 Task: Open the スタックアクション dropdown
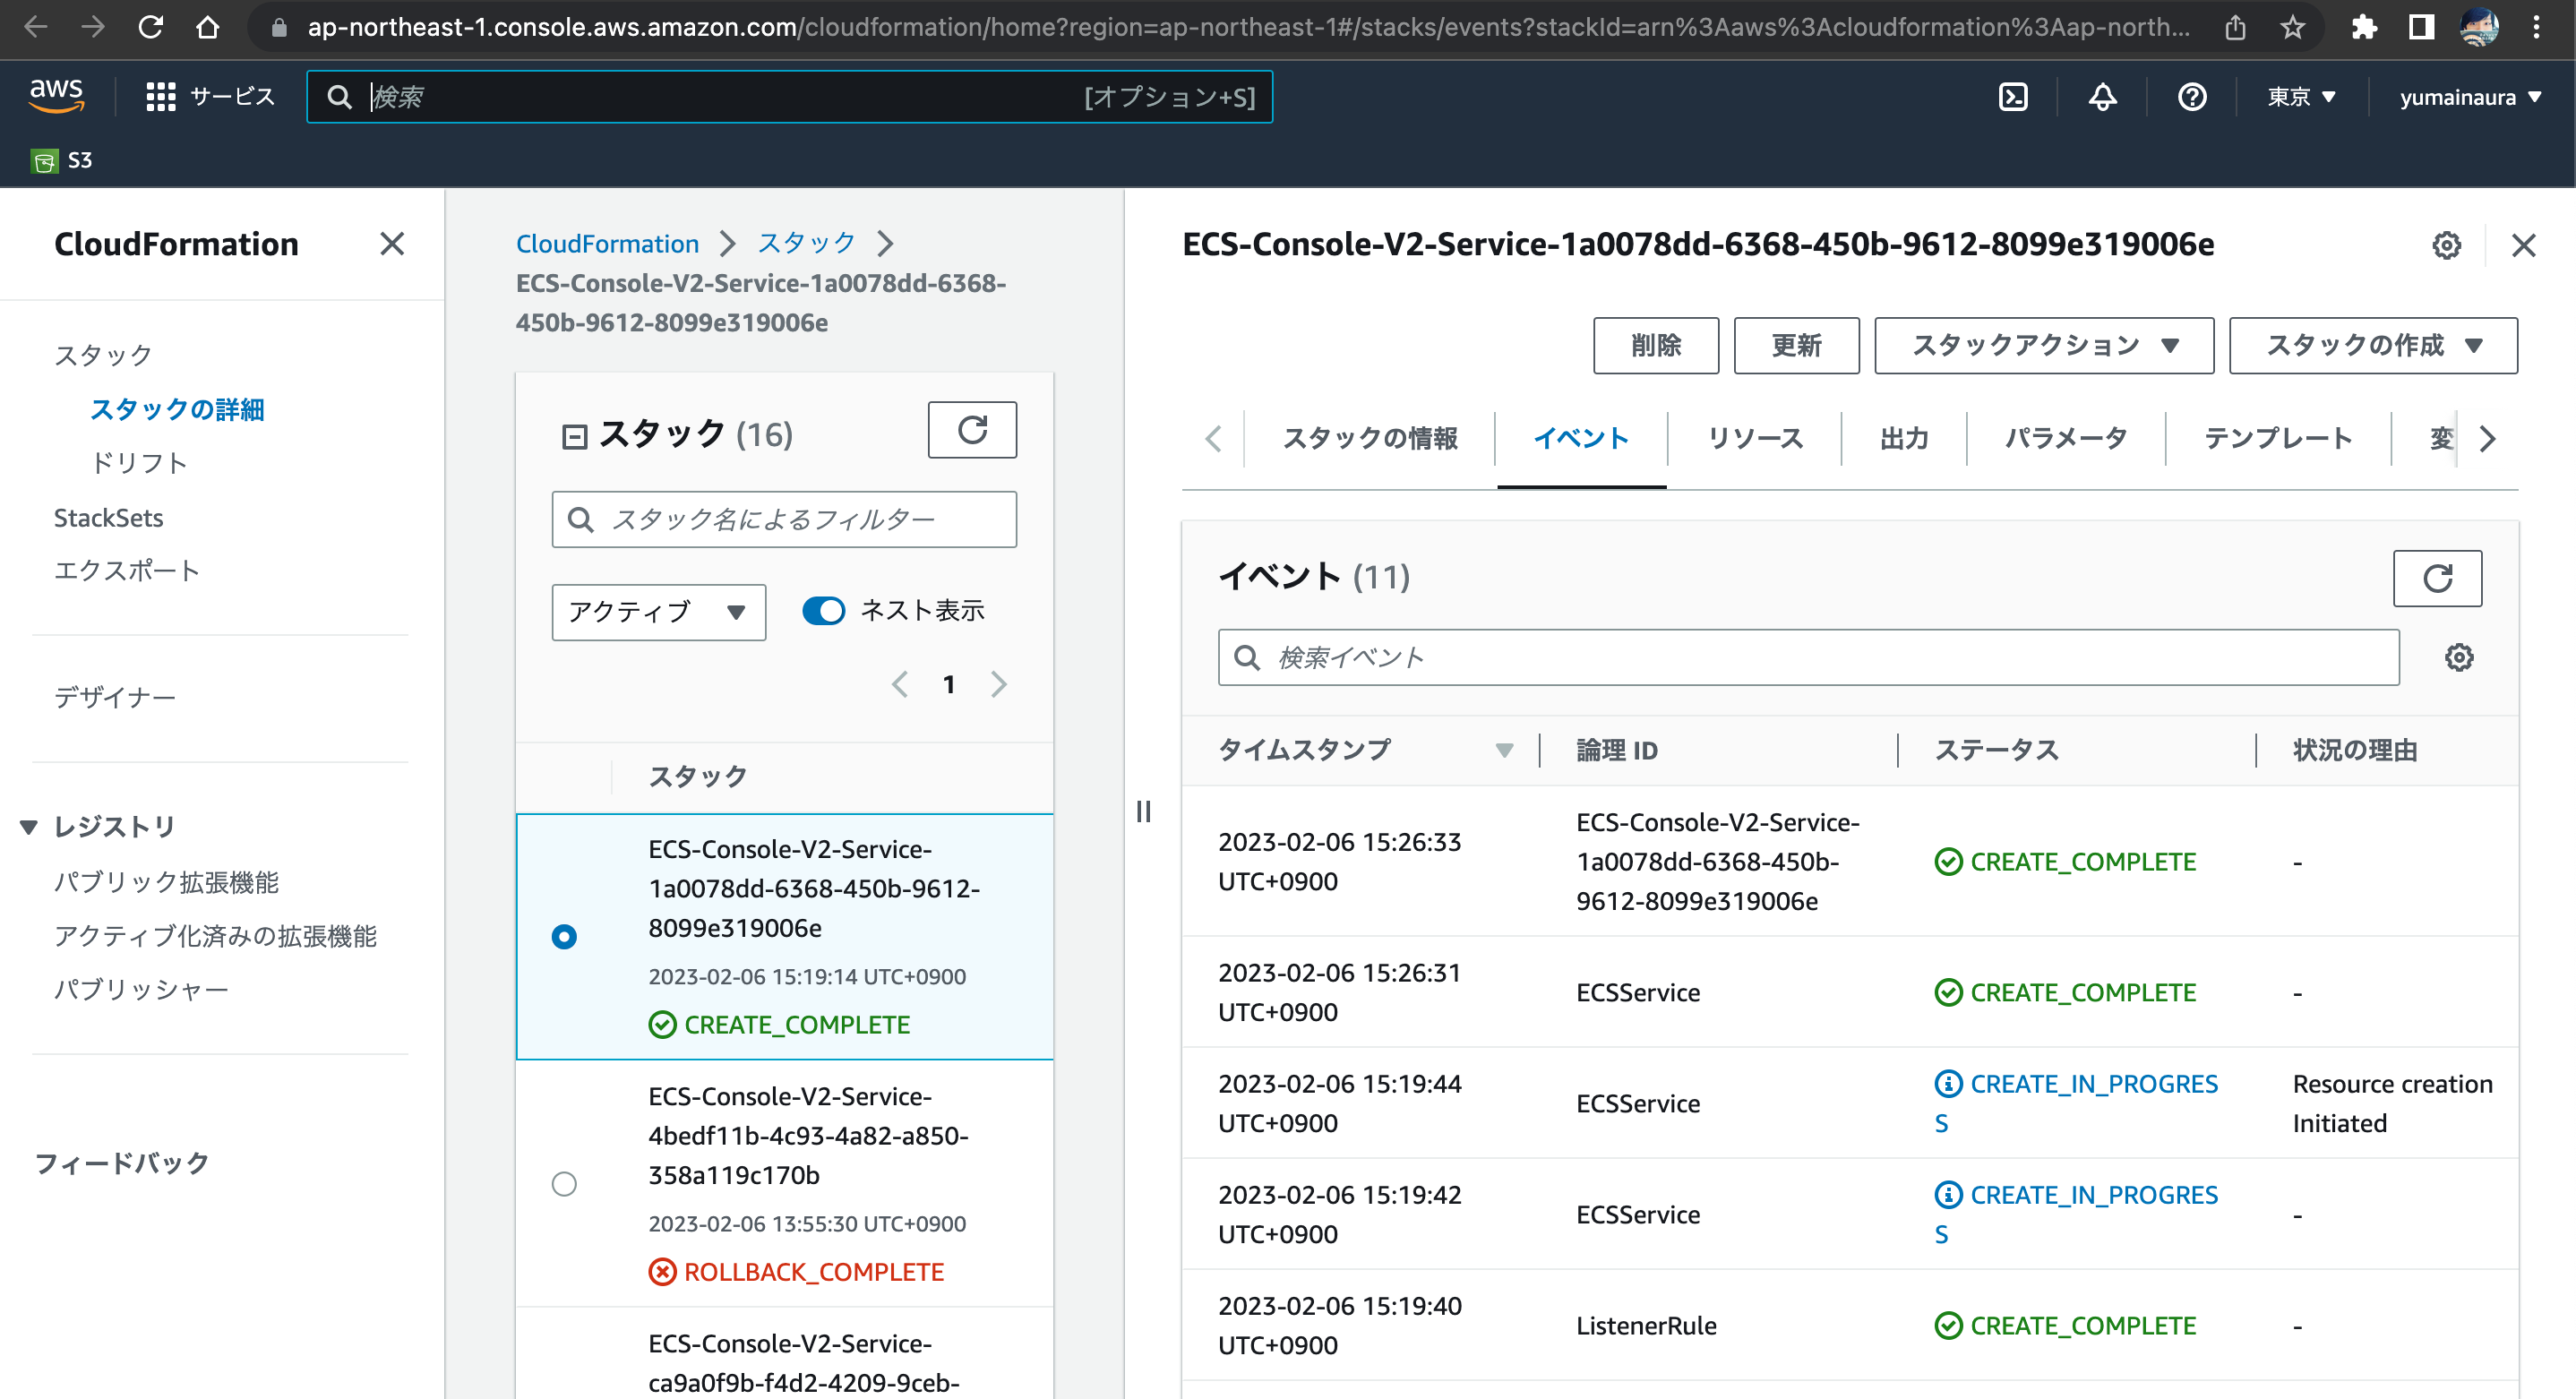[x=2043, y=346]
